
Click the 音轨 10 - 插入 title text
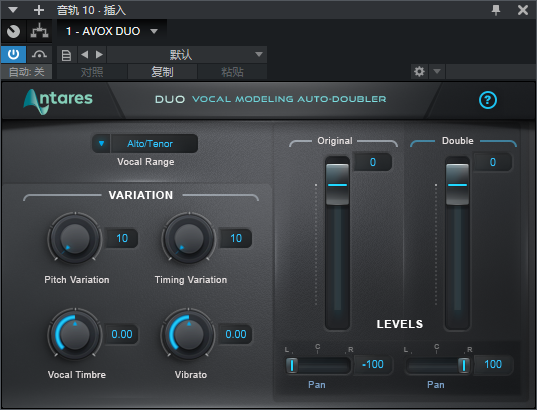pos(91,10)
